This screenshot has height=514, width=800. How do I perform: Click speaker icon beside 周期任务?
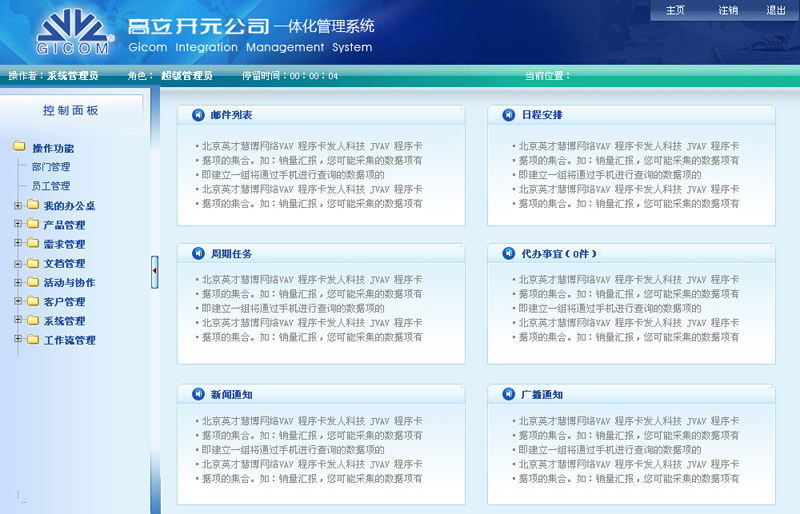(x=198, y=253)
